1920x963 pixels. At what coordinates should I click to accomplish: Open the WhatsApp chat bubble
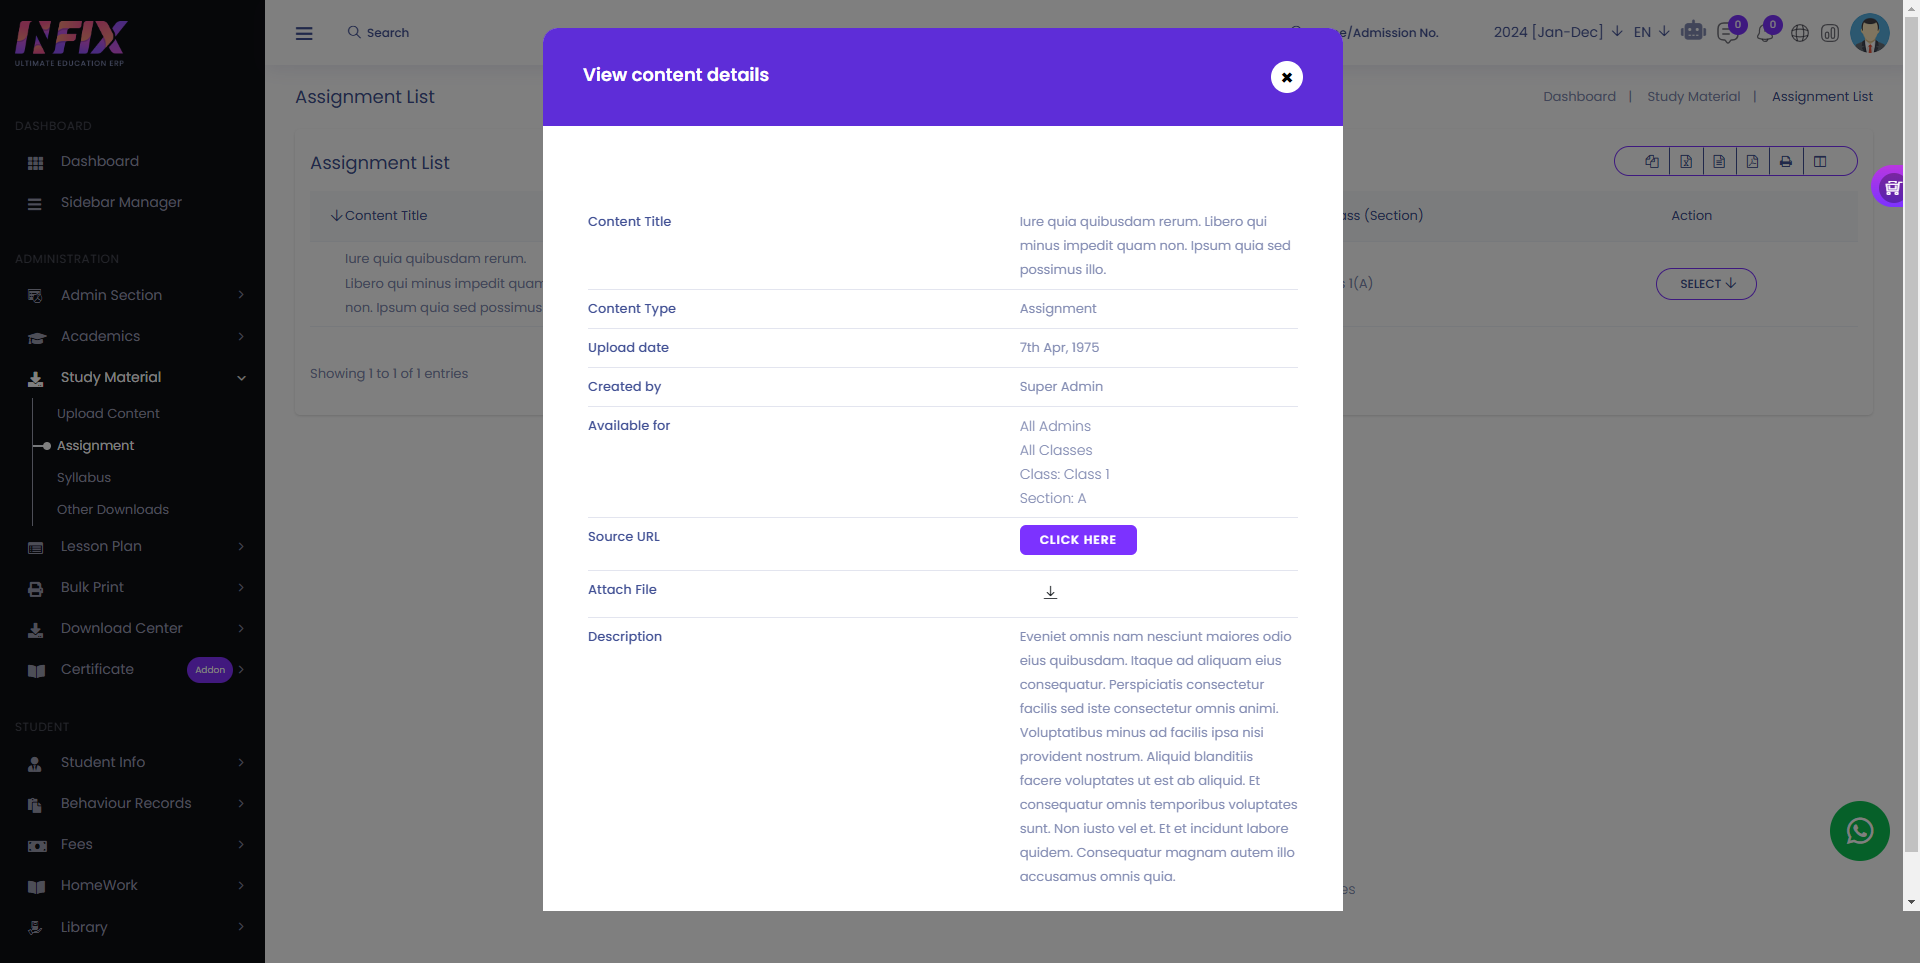[1859, 831]
